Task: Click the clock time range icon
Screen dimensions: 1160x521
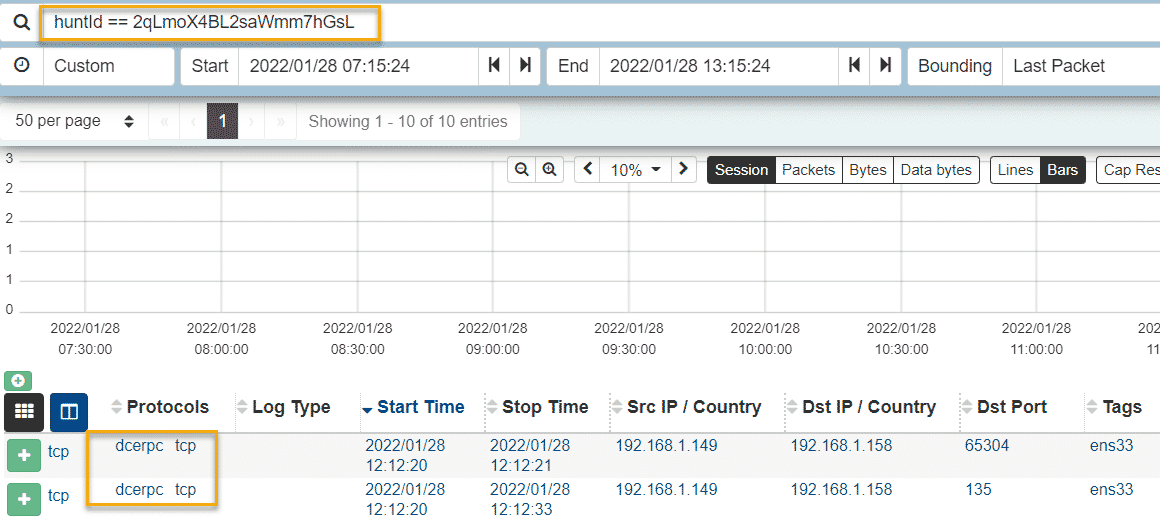Action: pos(21,66)
